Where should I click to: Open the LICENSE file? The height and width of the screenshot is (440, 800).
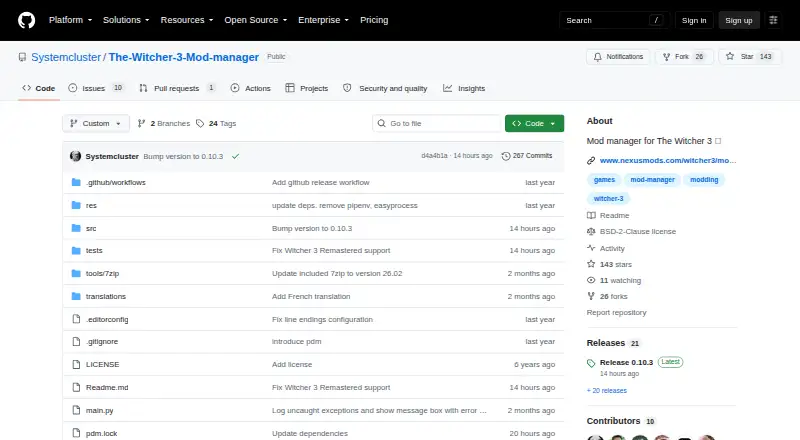(103, 364)
